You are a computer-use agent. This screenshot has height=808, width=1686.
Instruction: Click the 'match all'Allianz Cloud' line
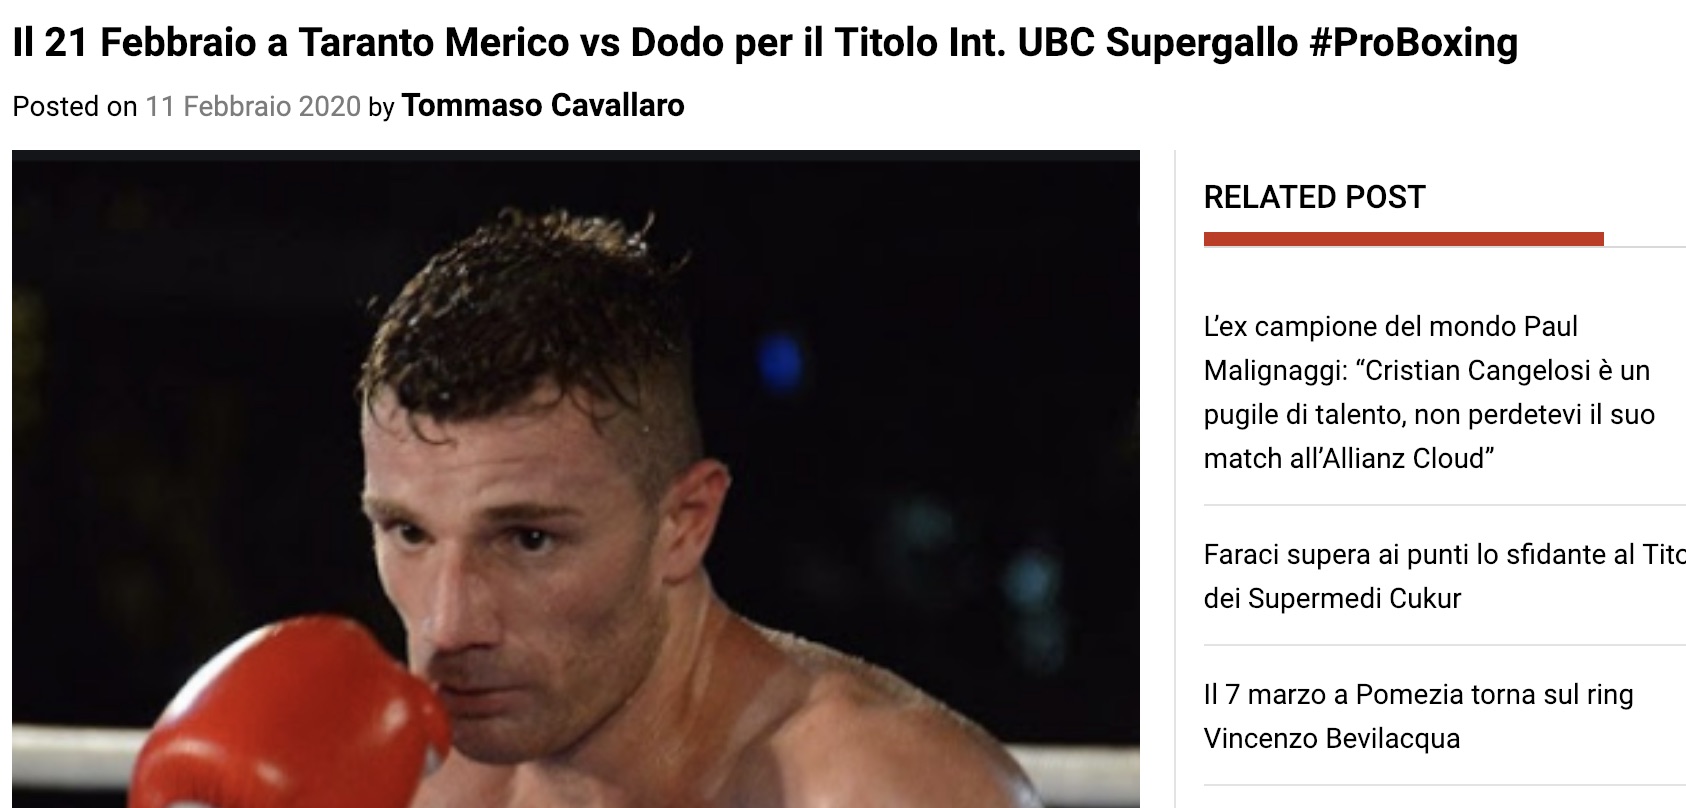(1348, 459)
